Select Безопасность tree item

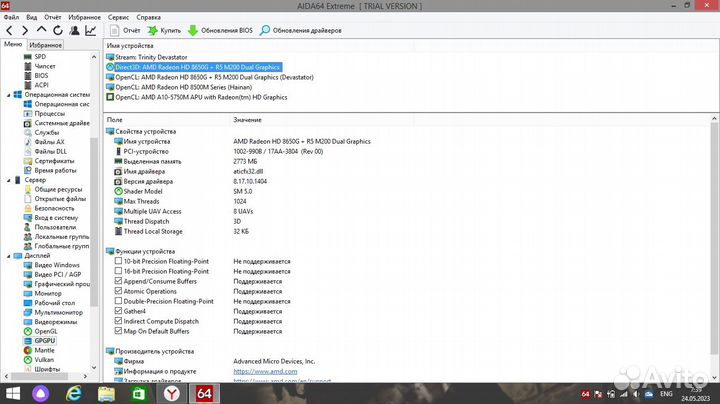pos(54,208)
